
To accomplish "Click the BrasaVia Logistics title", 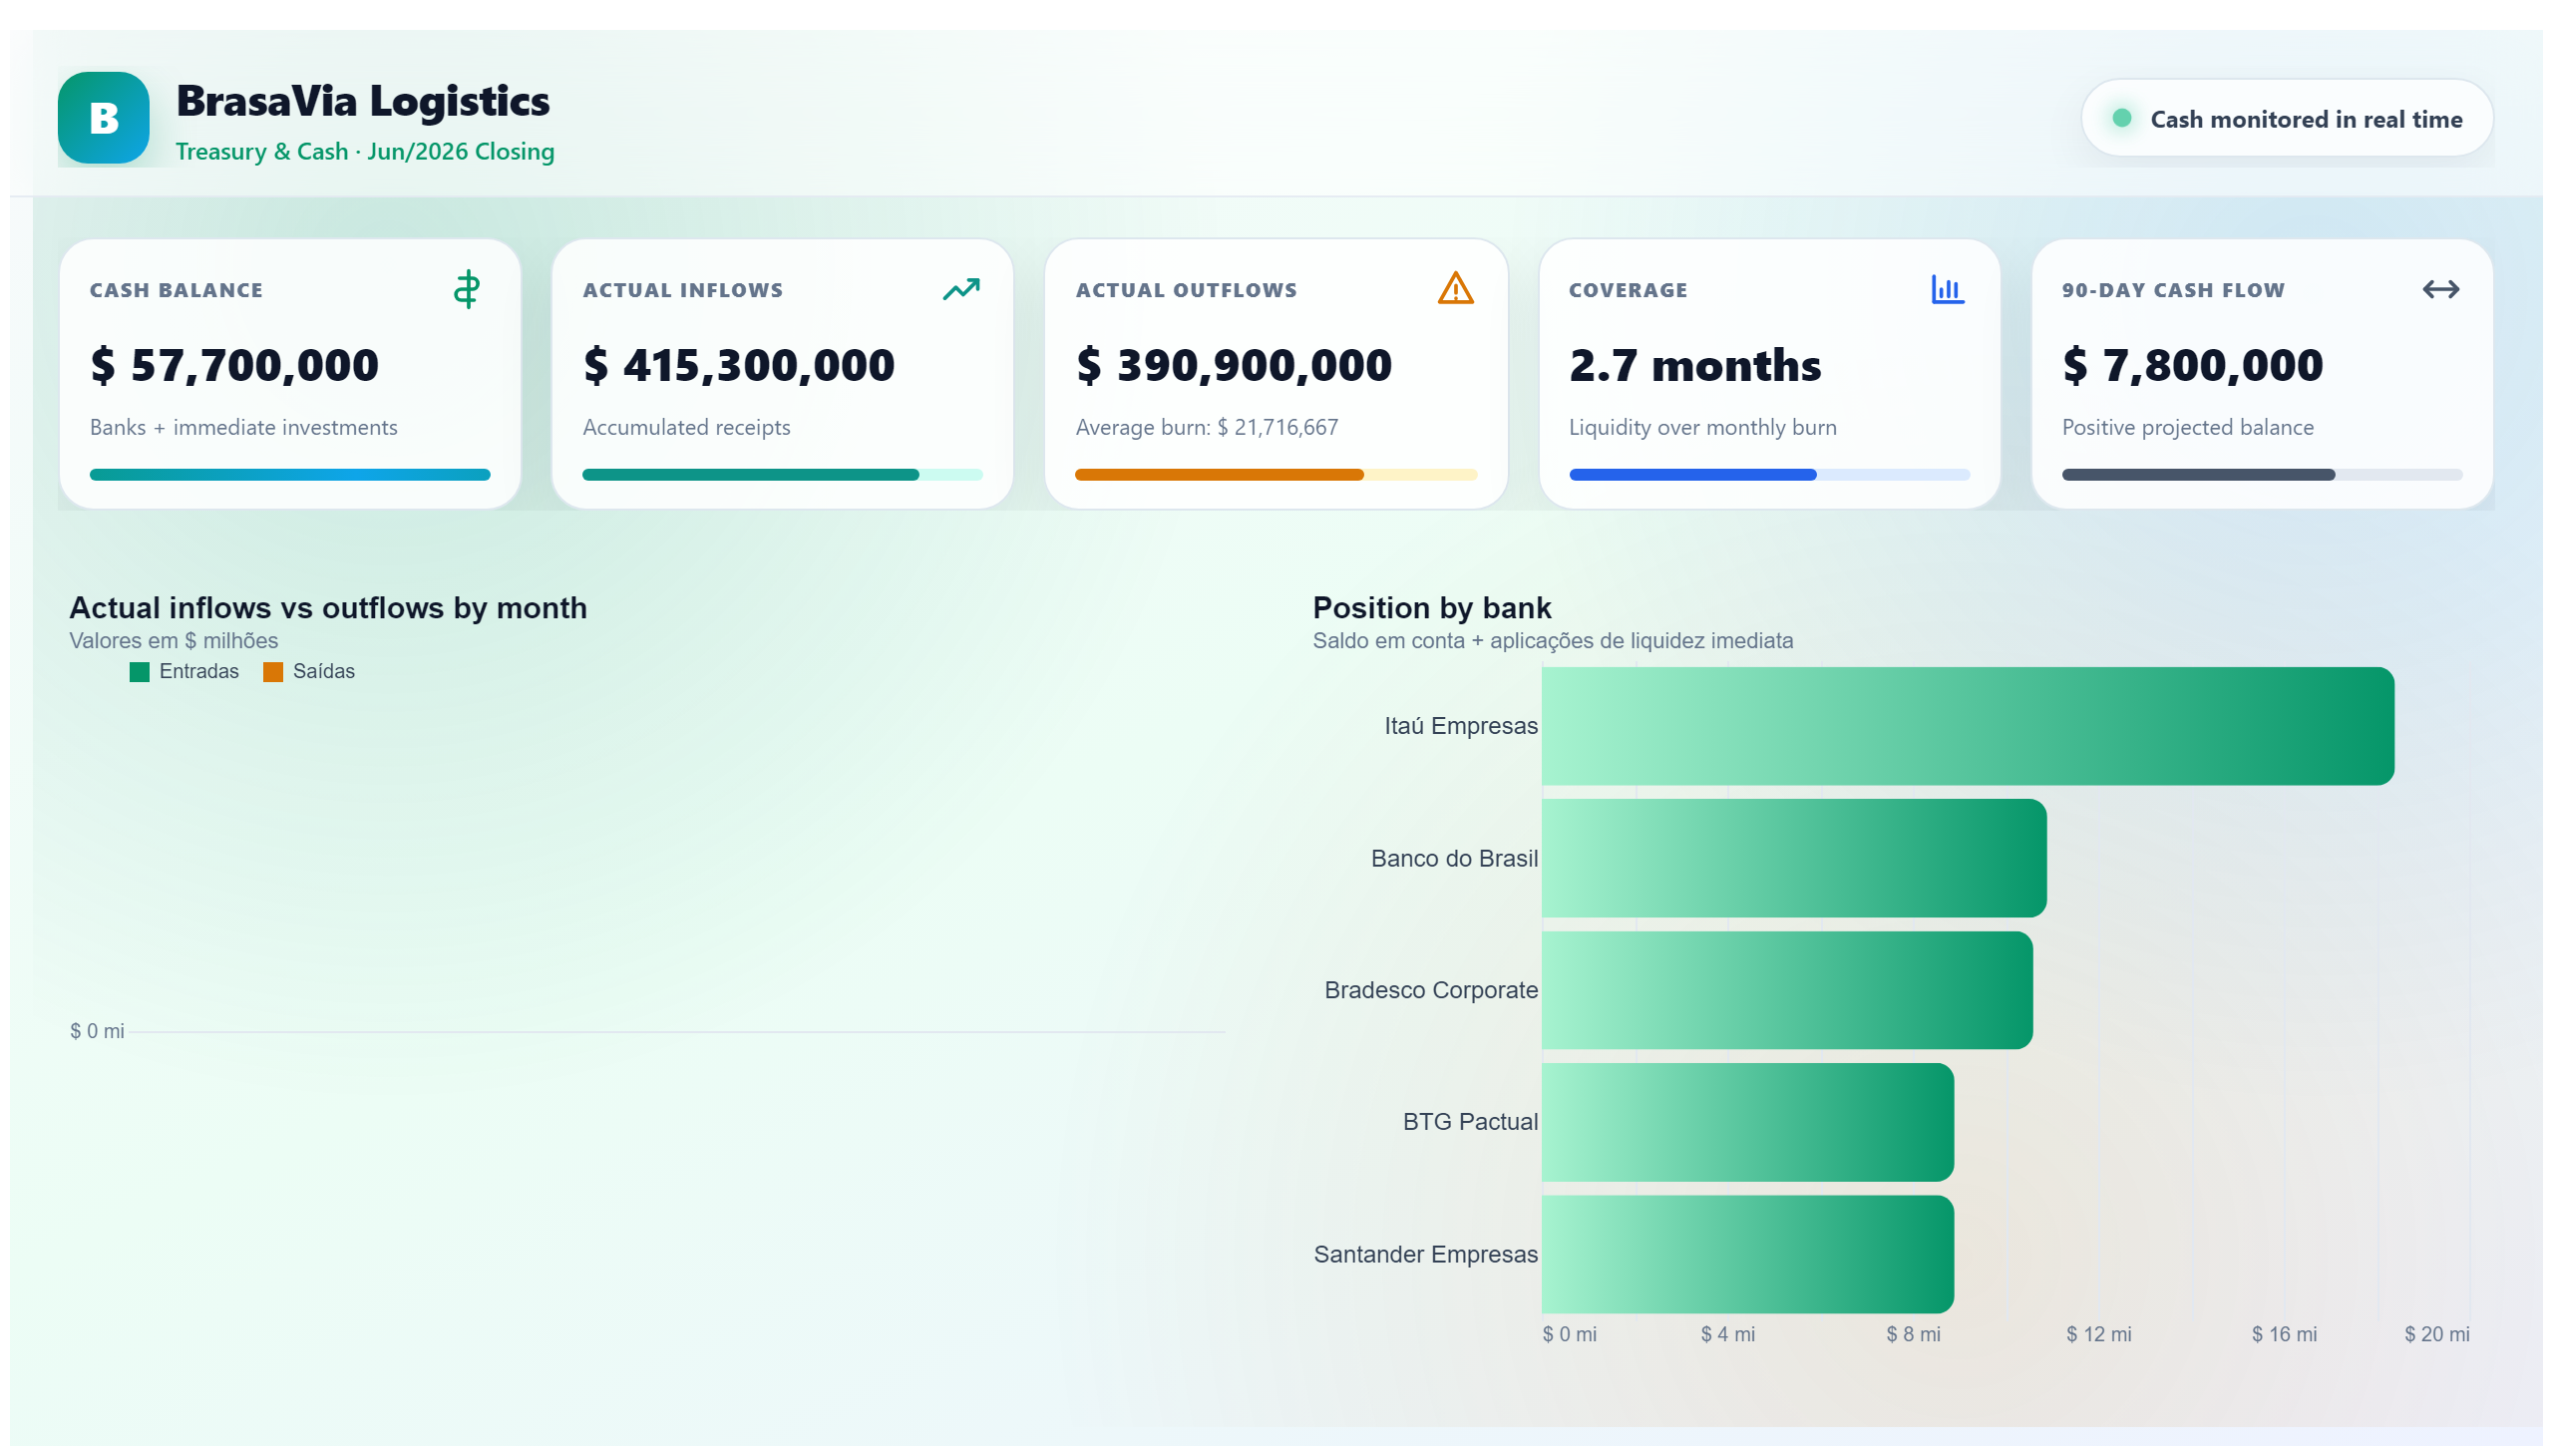I will coord(363,101).
